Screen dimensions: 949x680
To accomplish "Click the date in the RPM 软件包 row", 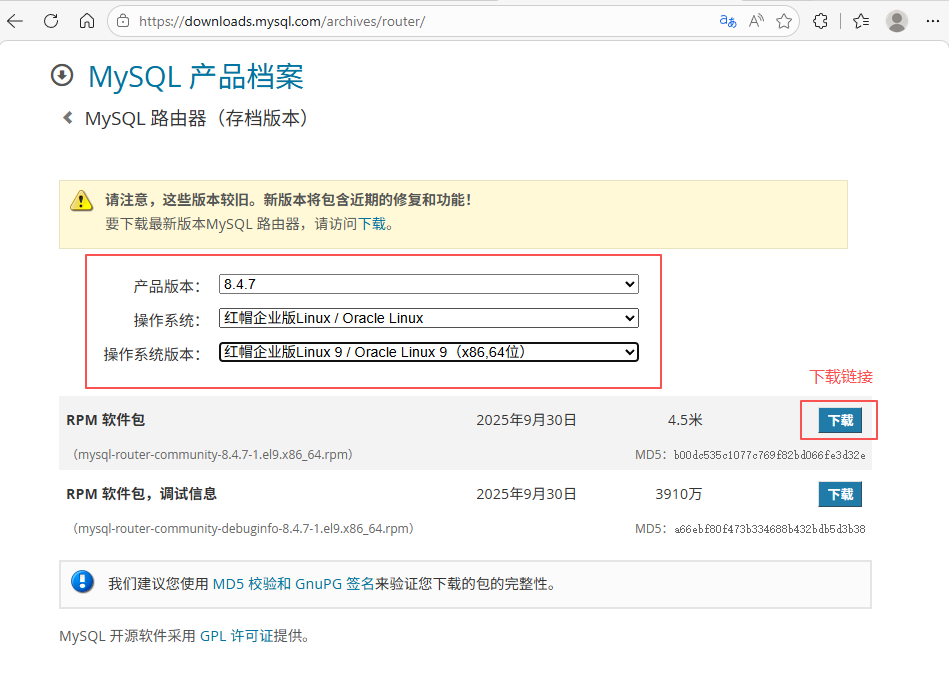I will coord(526,420).
